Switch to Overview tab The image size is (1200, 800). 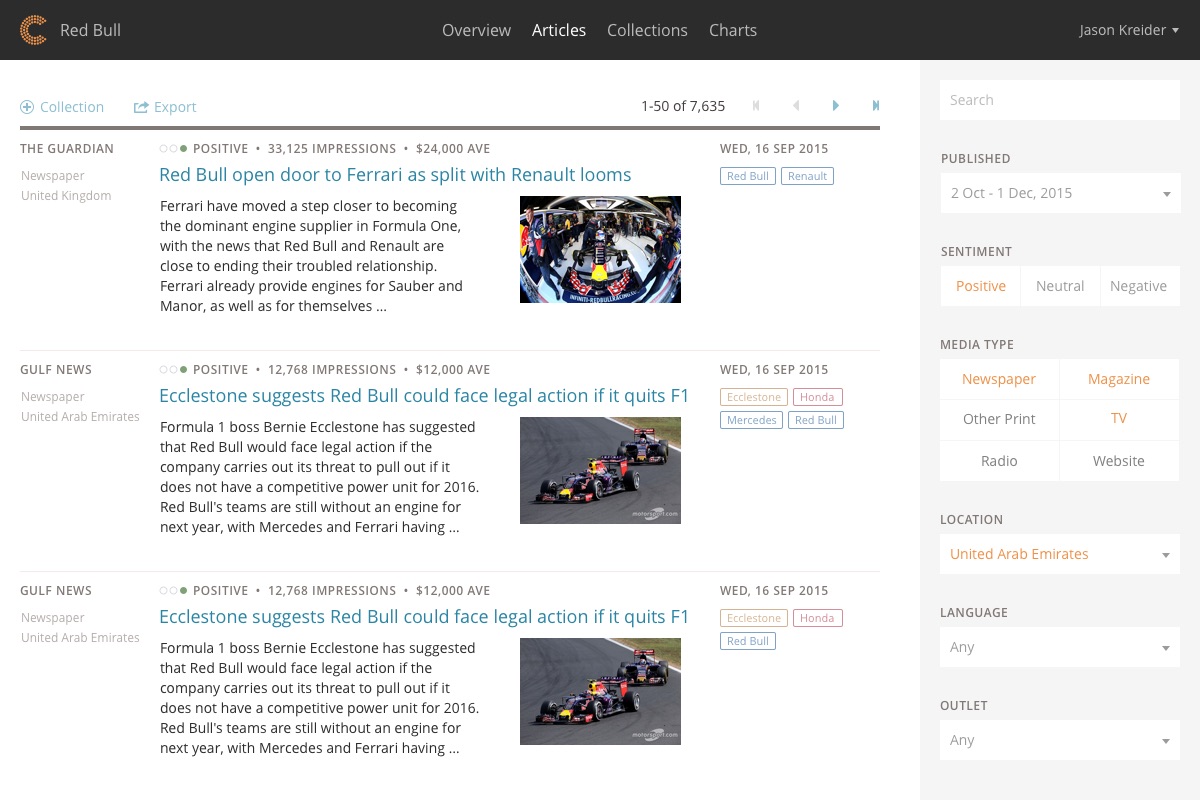pyautogui.click(x=476, y=30)
